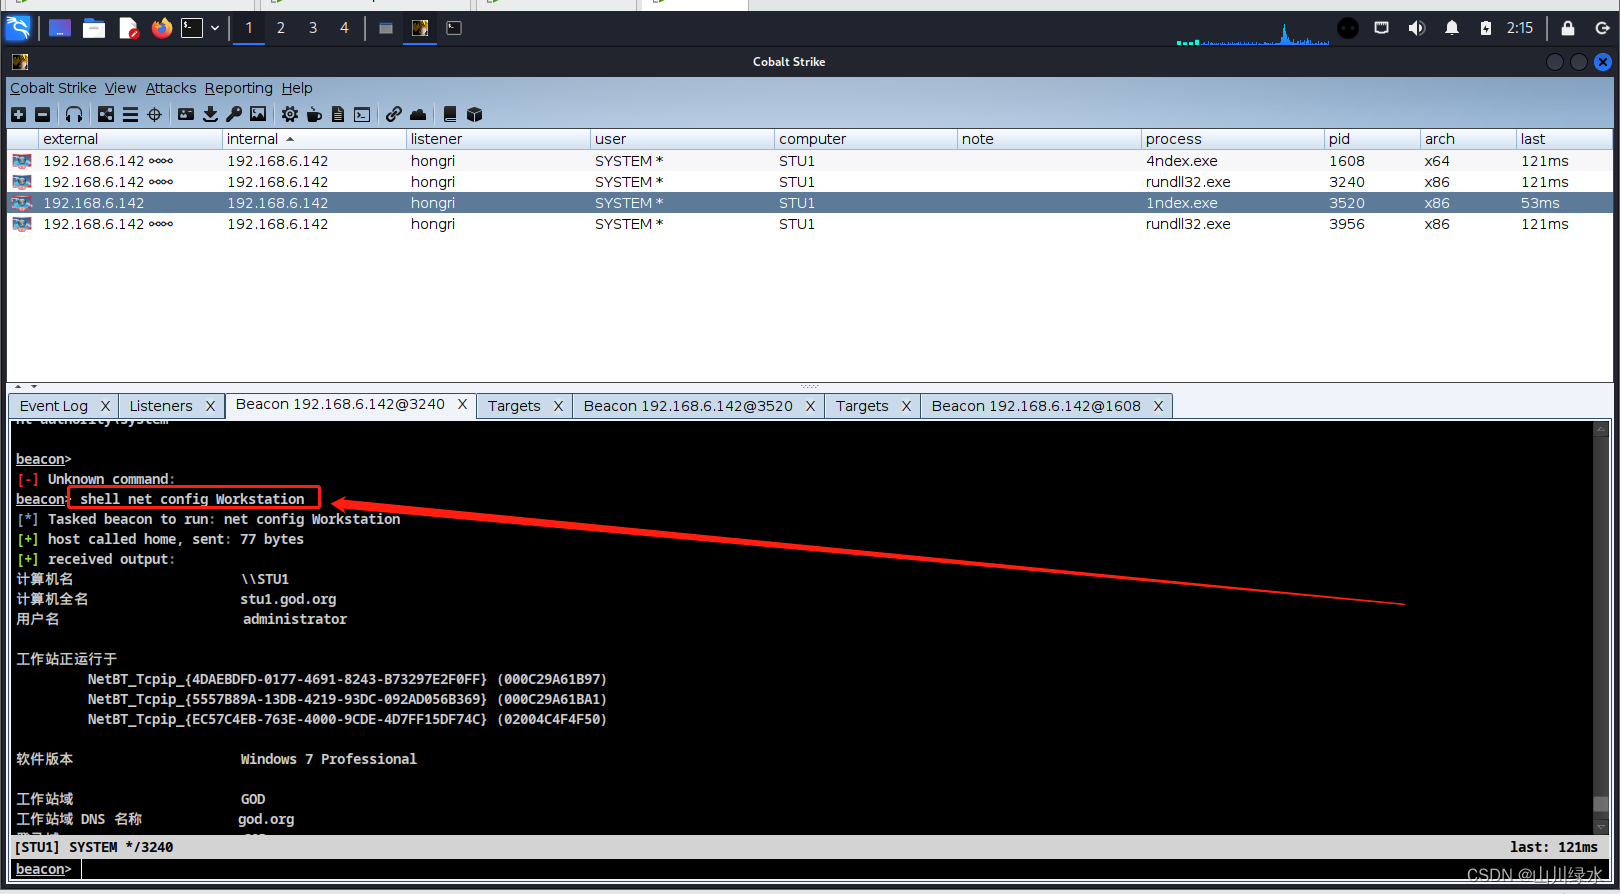Open listeners via the headphones icon

click(x=74, y=115)
